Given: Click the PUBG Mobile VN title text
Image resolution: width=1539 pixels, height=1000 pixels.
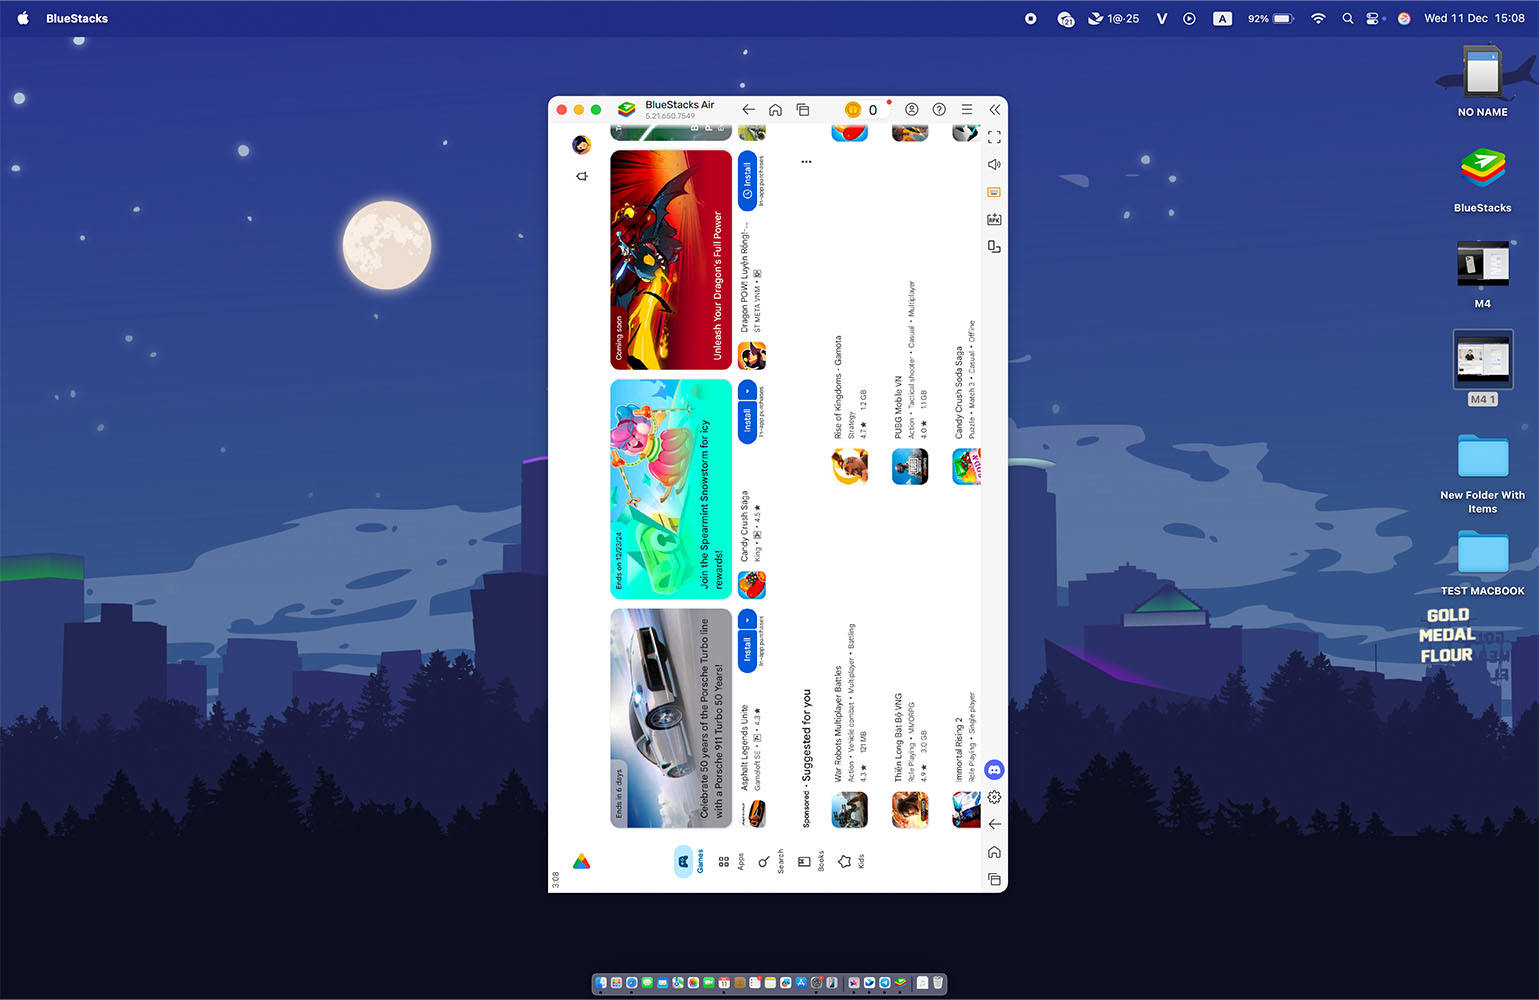Looking at the screenshot, I should coord(898,407).
